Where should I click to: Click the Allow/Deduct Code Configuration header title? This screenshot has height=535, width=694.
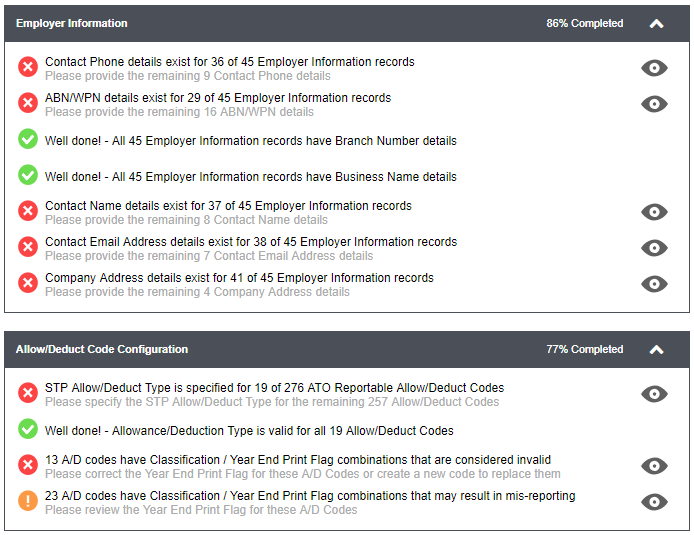coord(102,349)
